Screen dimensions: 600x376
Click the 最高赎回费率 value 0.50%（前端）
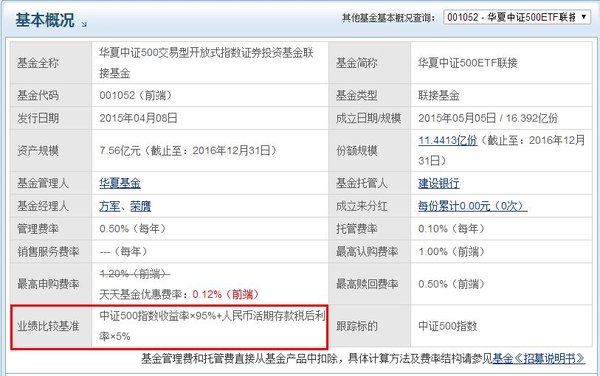tap(452, 284)
